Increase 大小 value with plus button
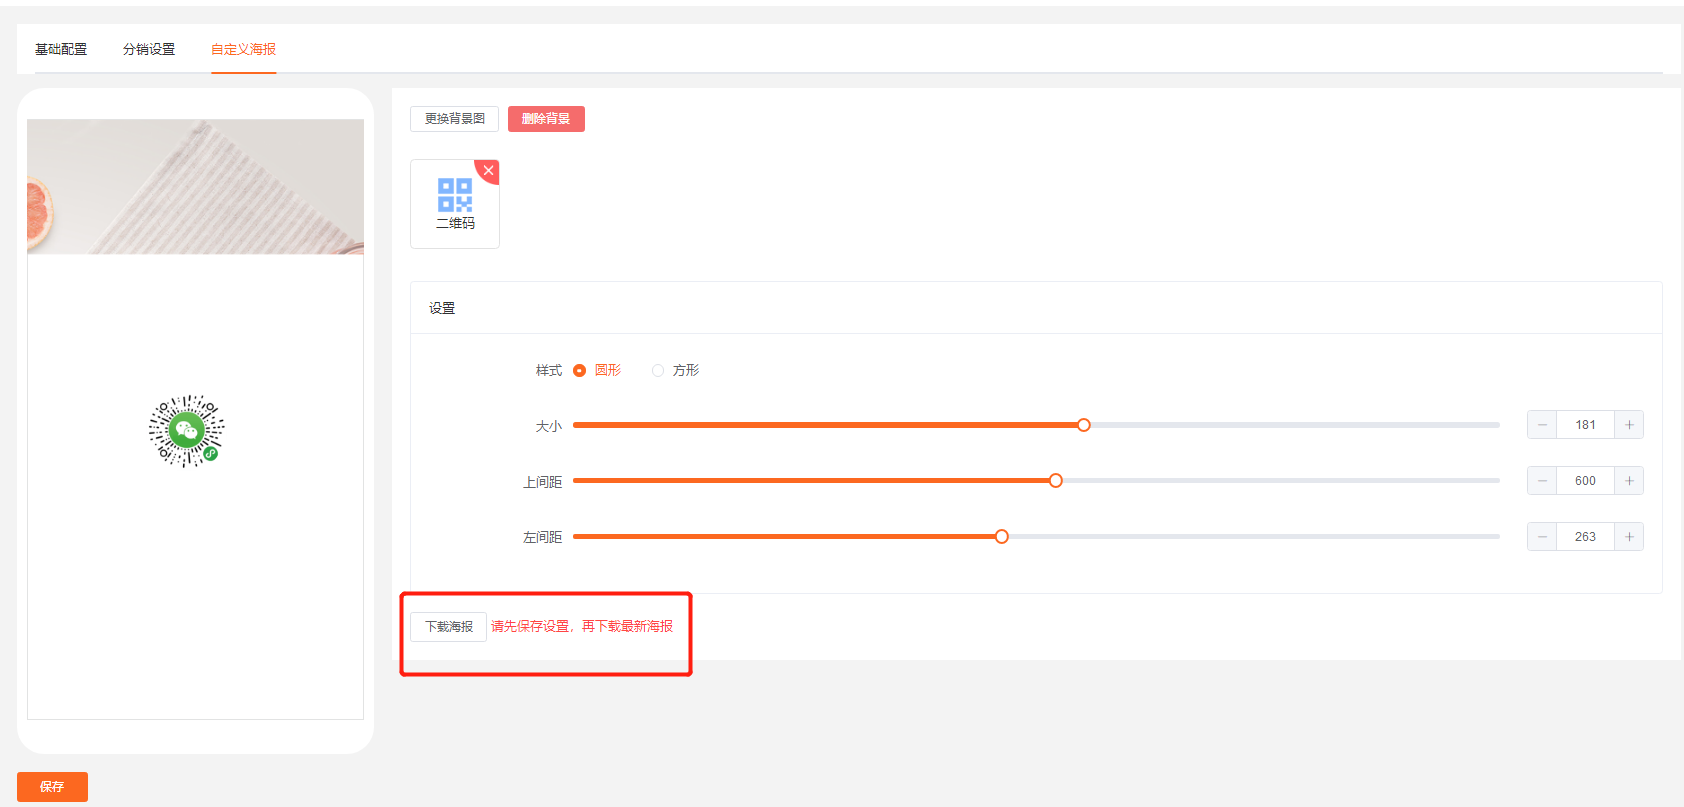 1629,425
